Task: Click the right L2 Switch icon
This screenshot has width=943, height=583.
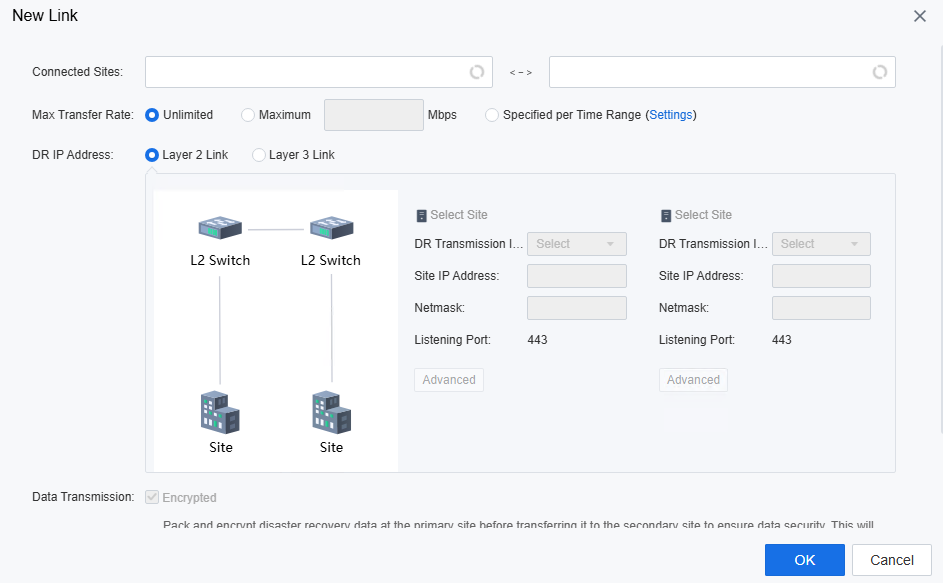Action: click(331, 228)
